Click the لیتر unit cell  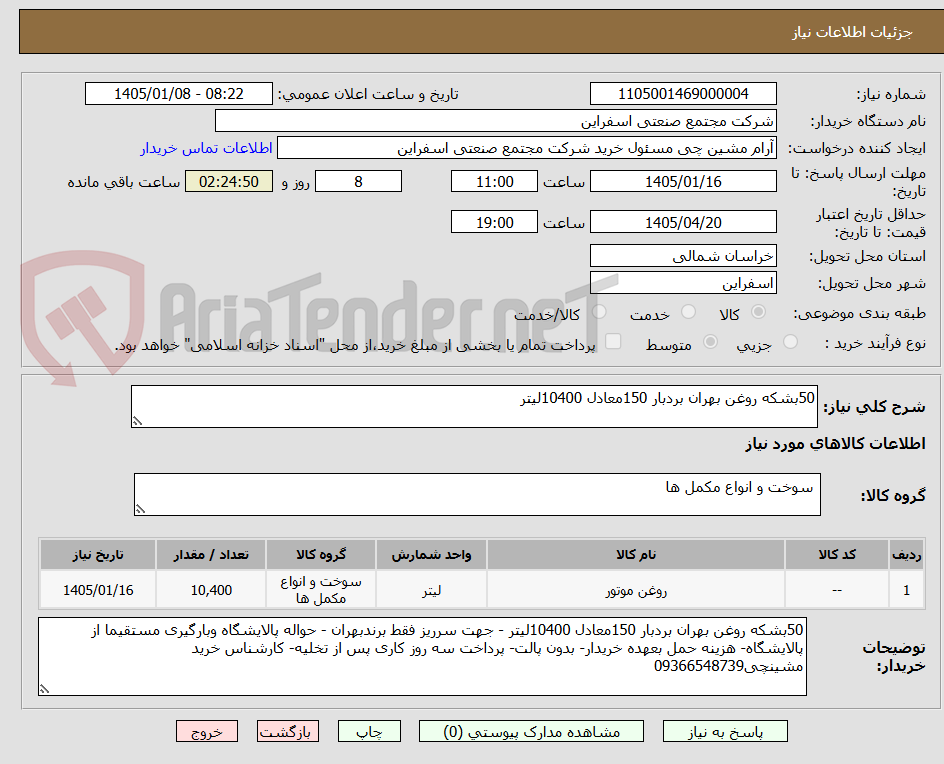(431, 590)
